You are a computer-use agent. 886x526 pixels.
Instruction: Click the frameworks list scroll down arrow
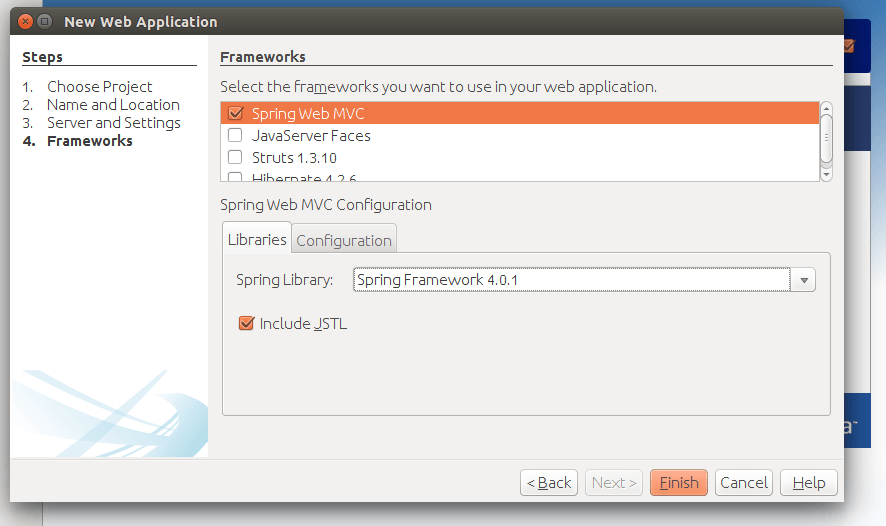tap(826, 174)
